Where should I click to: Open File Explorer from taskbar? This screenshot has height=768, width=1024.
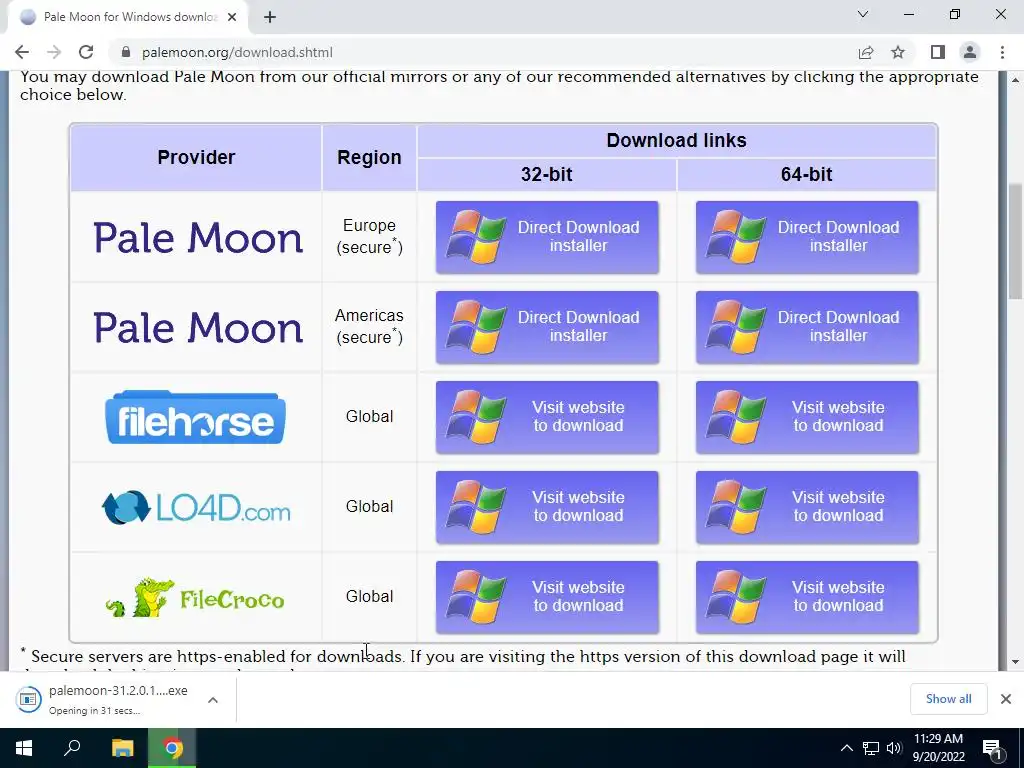click(122, 748)
